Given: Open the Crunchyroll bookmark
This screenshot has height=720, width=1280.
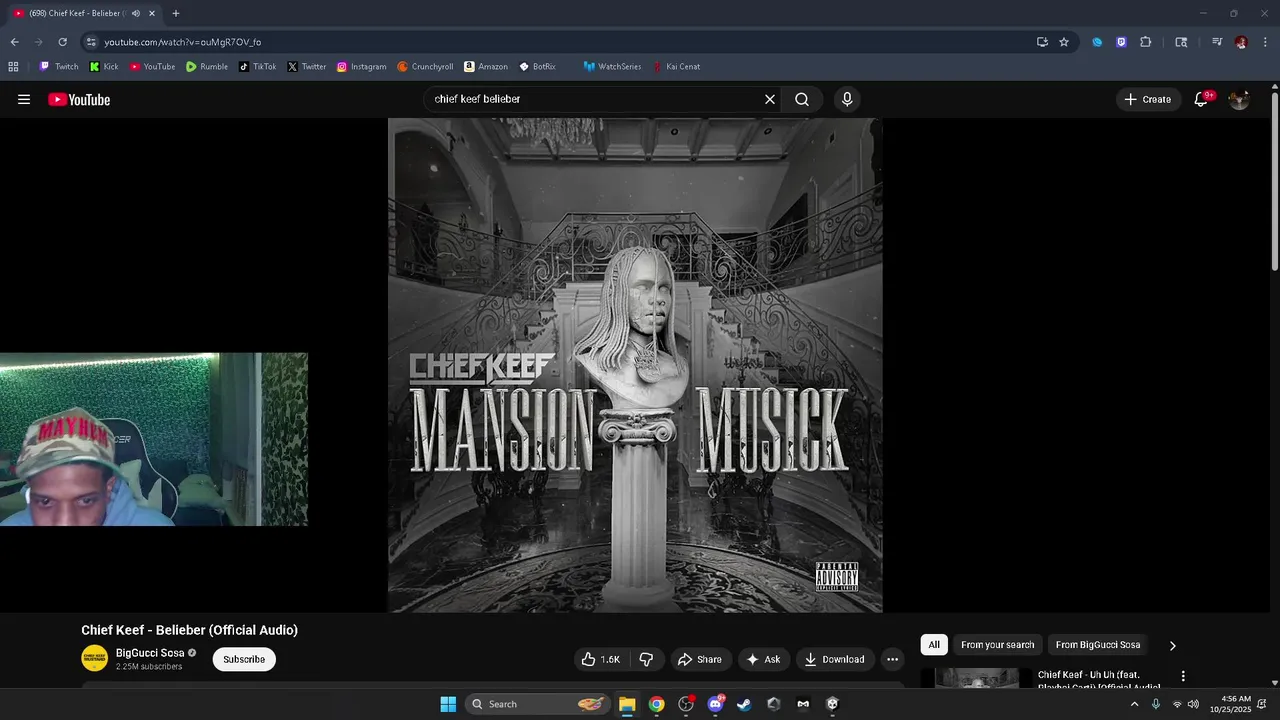Looking at the screenshot, I should pos(425,67).
